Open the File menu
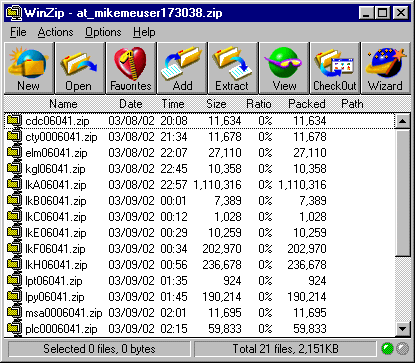Image resolution: width=415 pixels, height=363 pixels. click(18, 32)
